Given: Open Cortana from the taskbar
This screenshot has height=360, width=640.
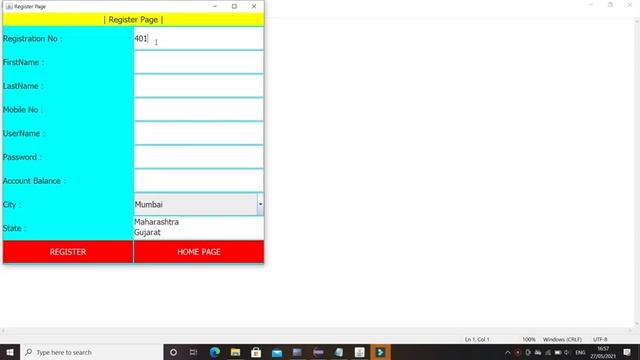Looking at the screenshot, I should pyautogui.click(x=173, y=352).
